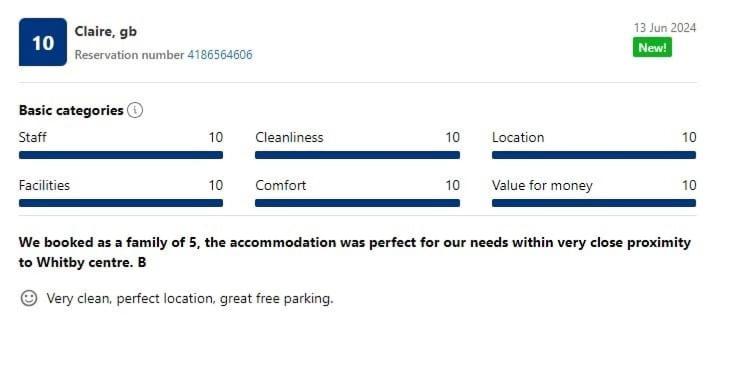Click reviewer name Claire, gb

pyautogui.click(x=106, y=32)
